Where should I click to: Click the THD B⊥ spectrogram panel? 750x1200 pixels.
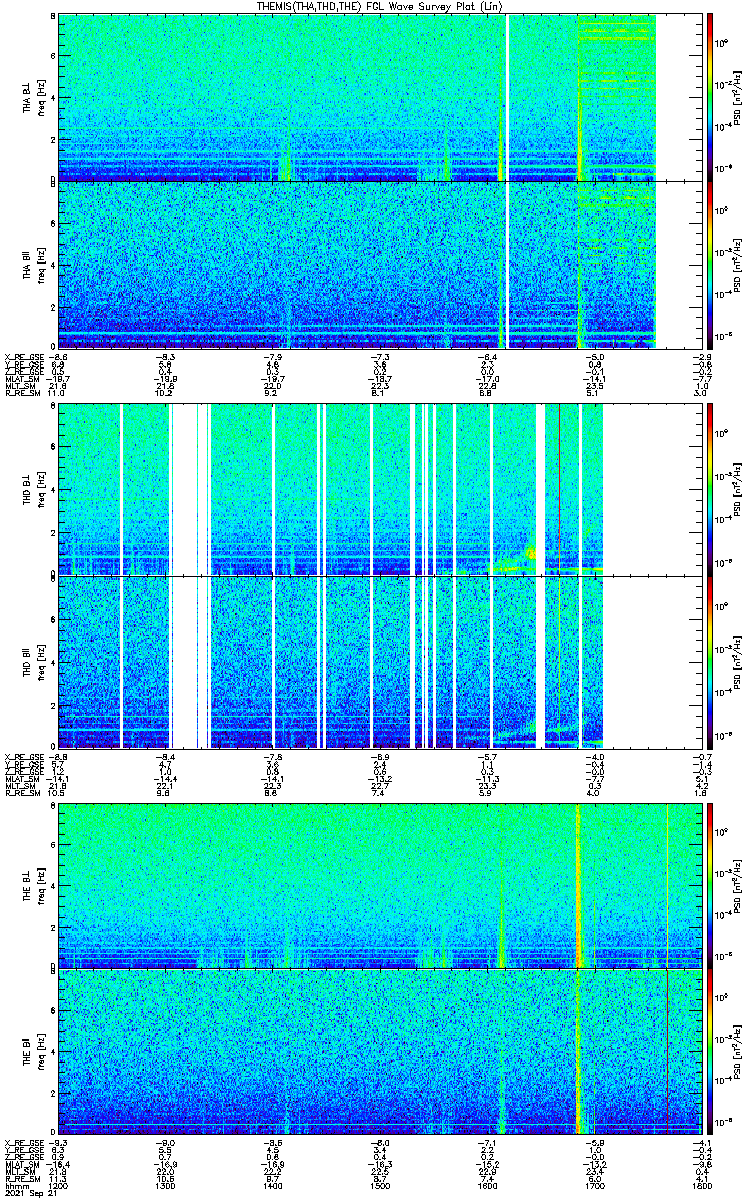[379, 488]
